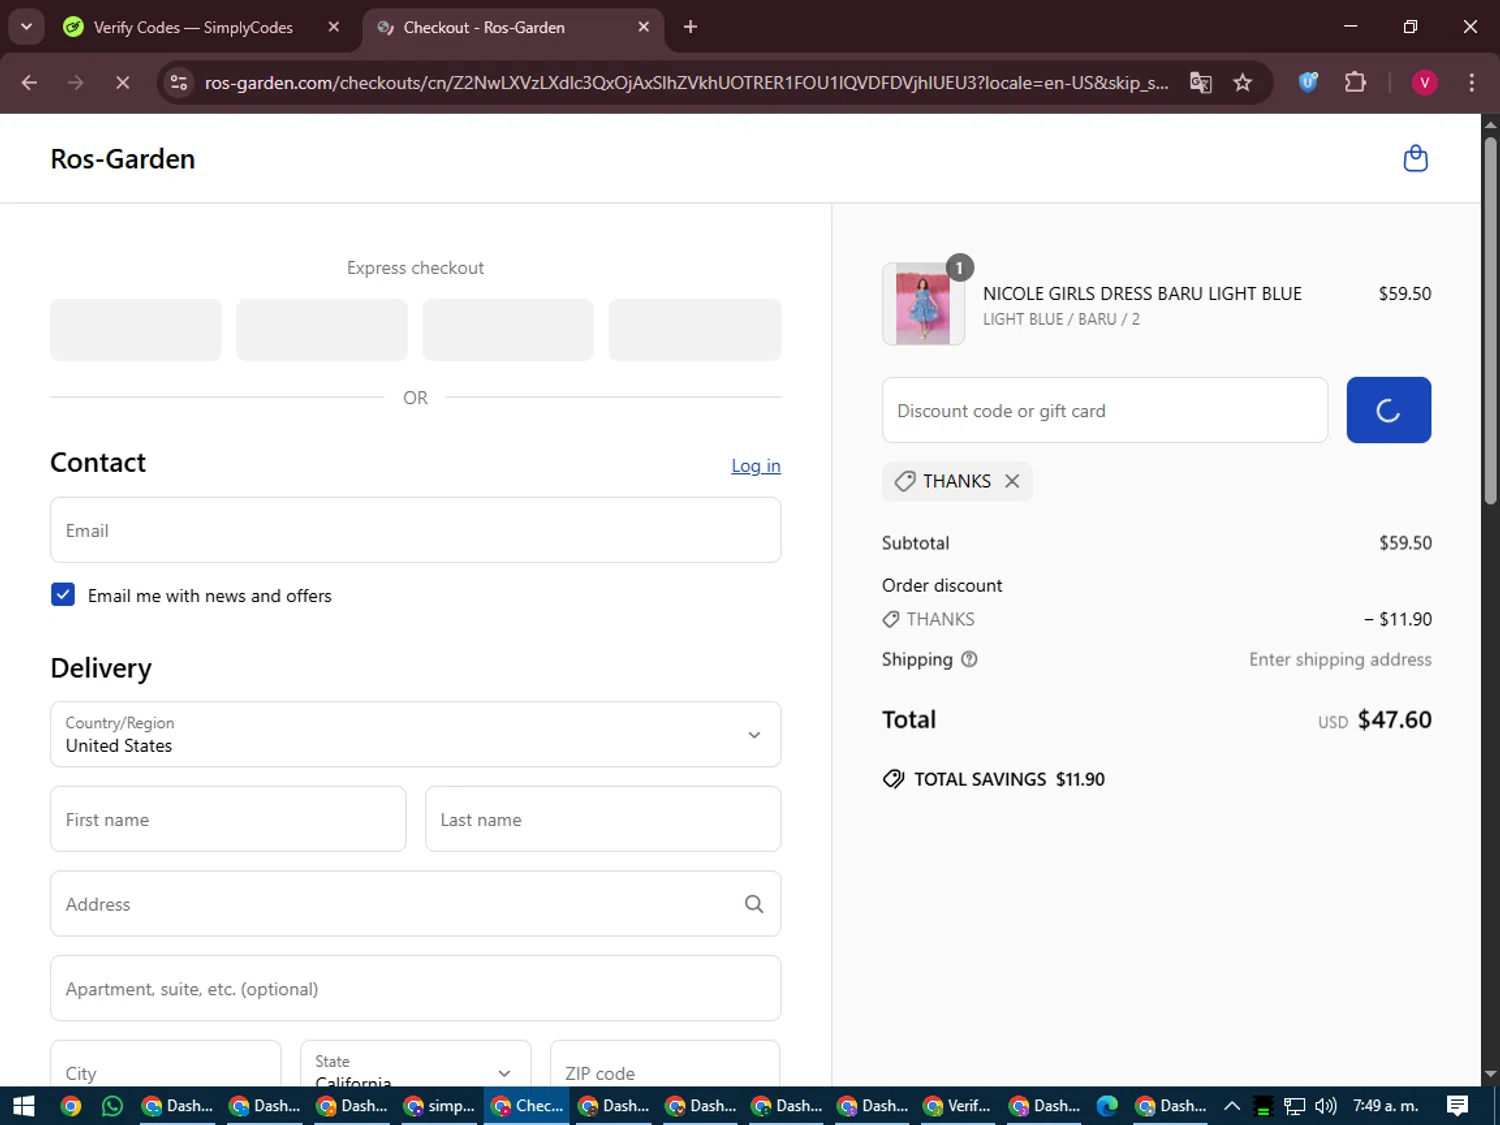Open the cart bag icon

1415,159
